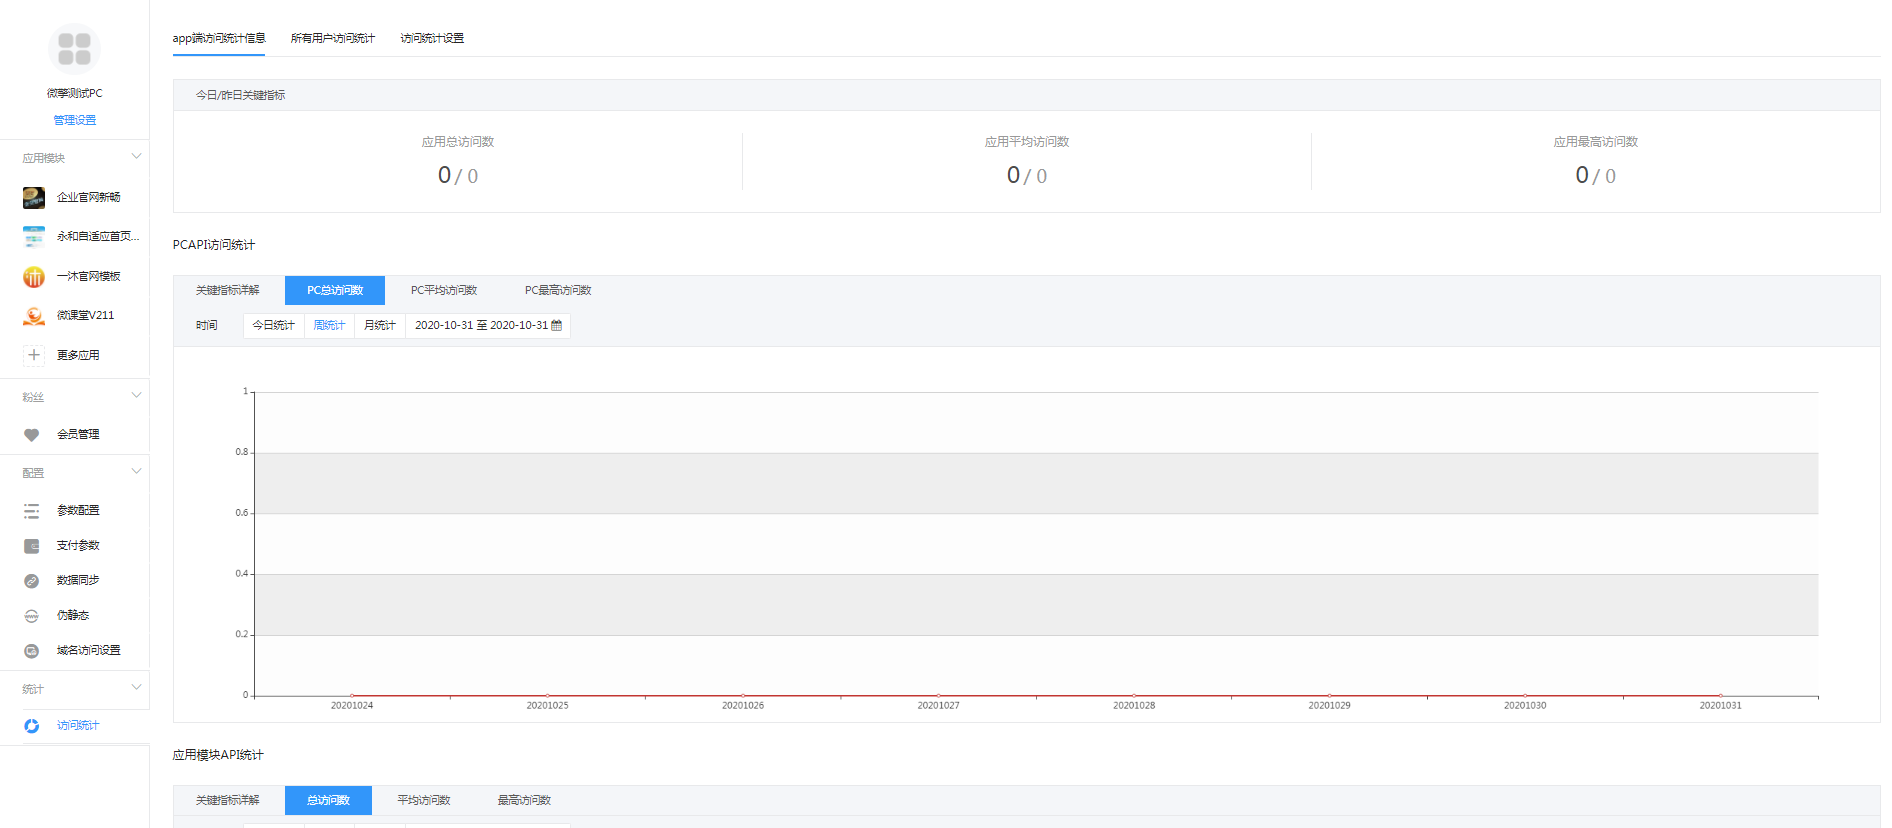The height and width of the screenshot is (828, 1892).
Task: Switch to app端访问统计信息 tab
Action: coord(219,38)
